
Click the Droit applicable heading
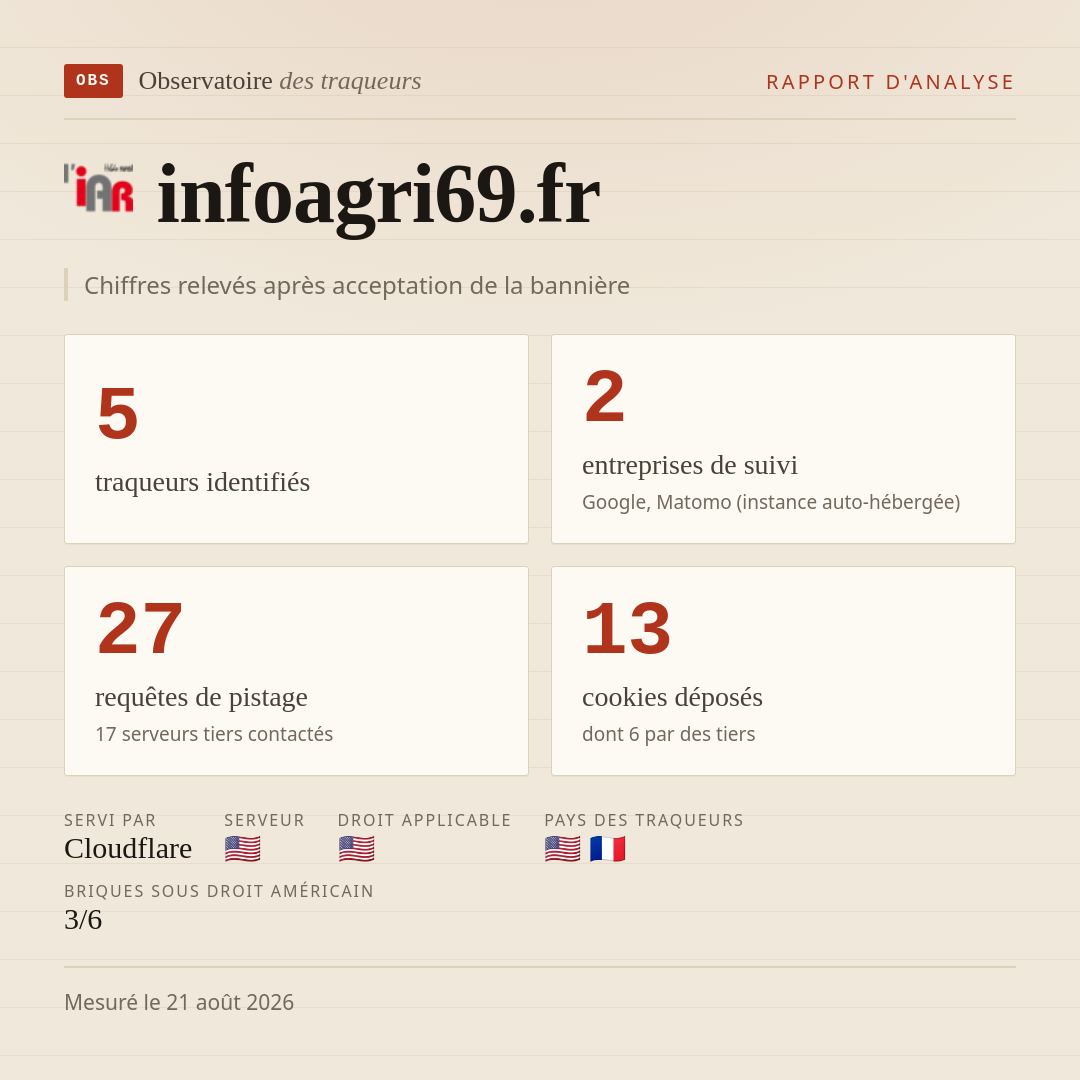(424, 820)
